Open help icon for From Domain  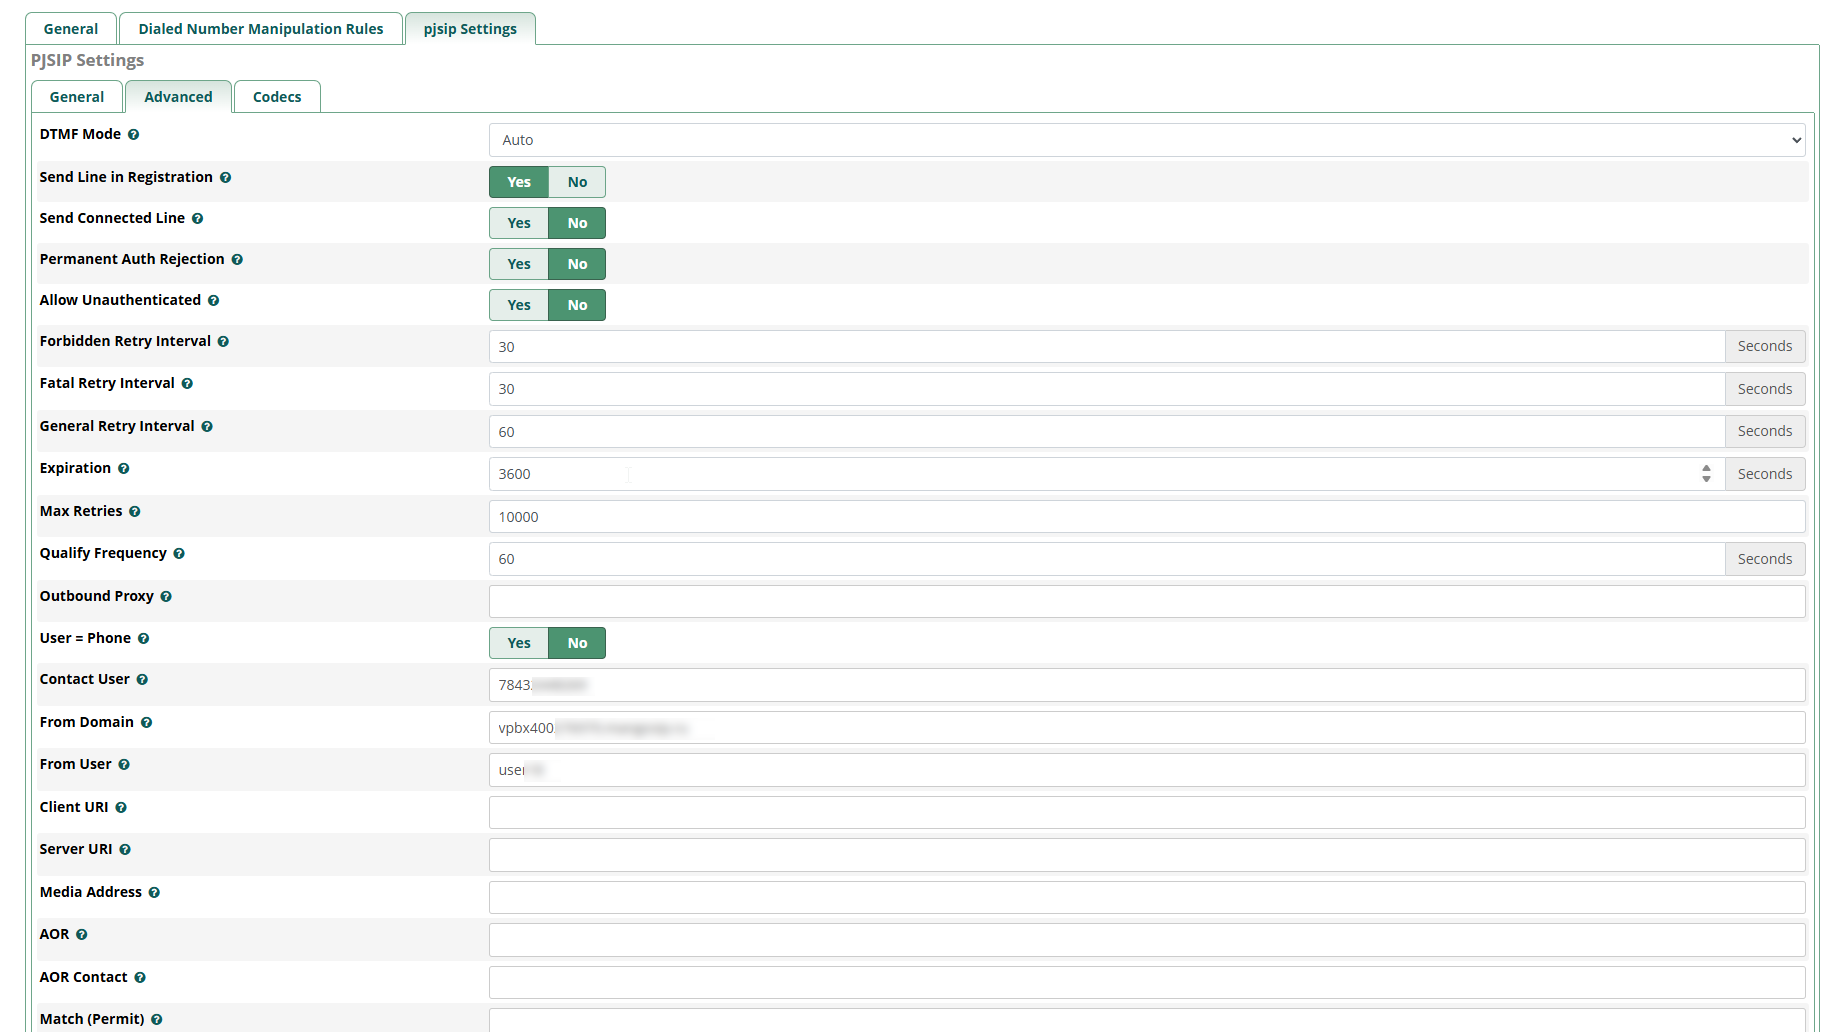(146, 723)
